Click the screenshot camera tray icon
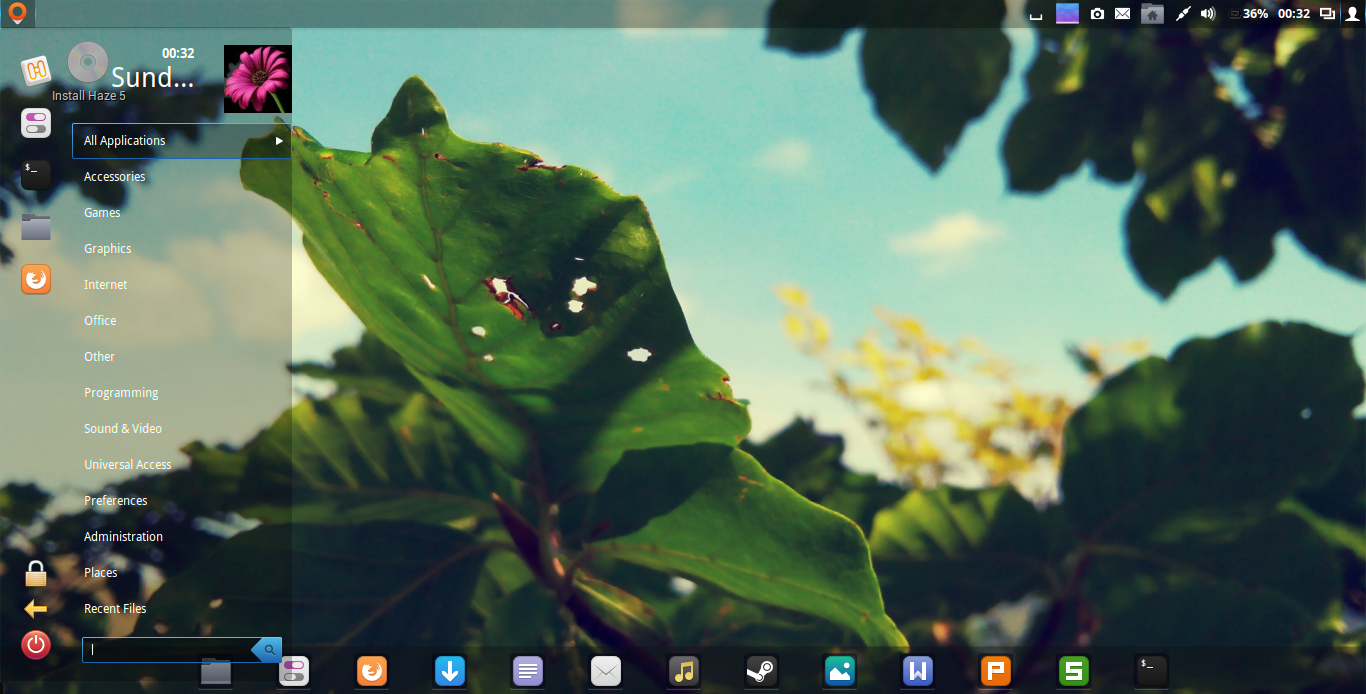 point(1097,14)
